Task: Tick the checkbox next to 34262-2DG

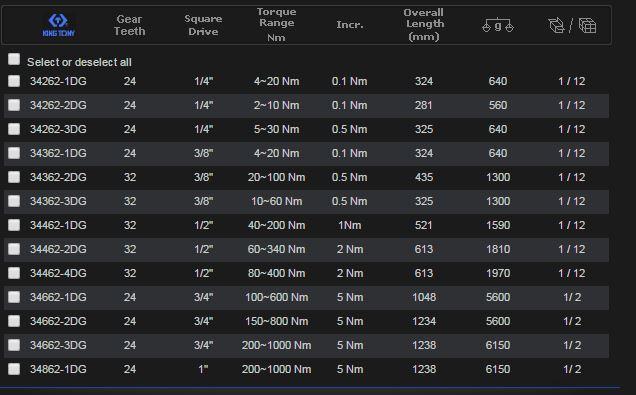Action: pos(14,105)
